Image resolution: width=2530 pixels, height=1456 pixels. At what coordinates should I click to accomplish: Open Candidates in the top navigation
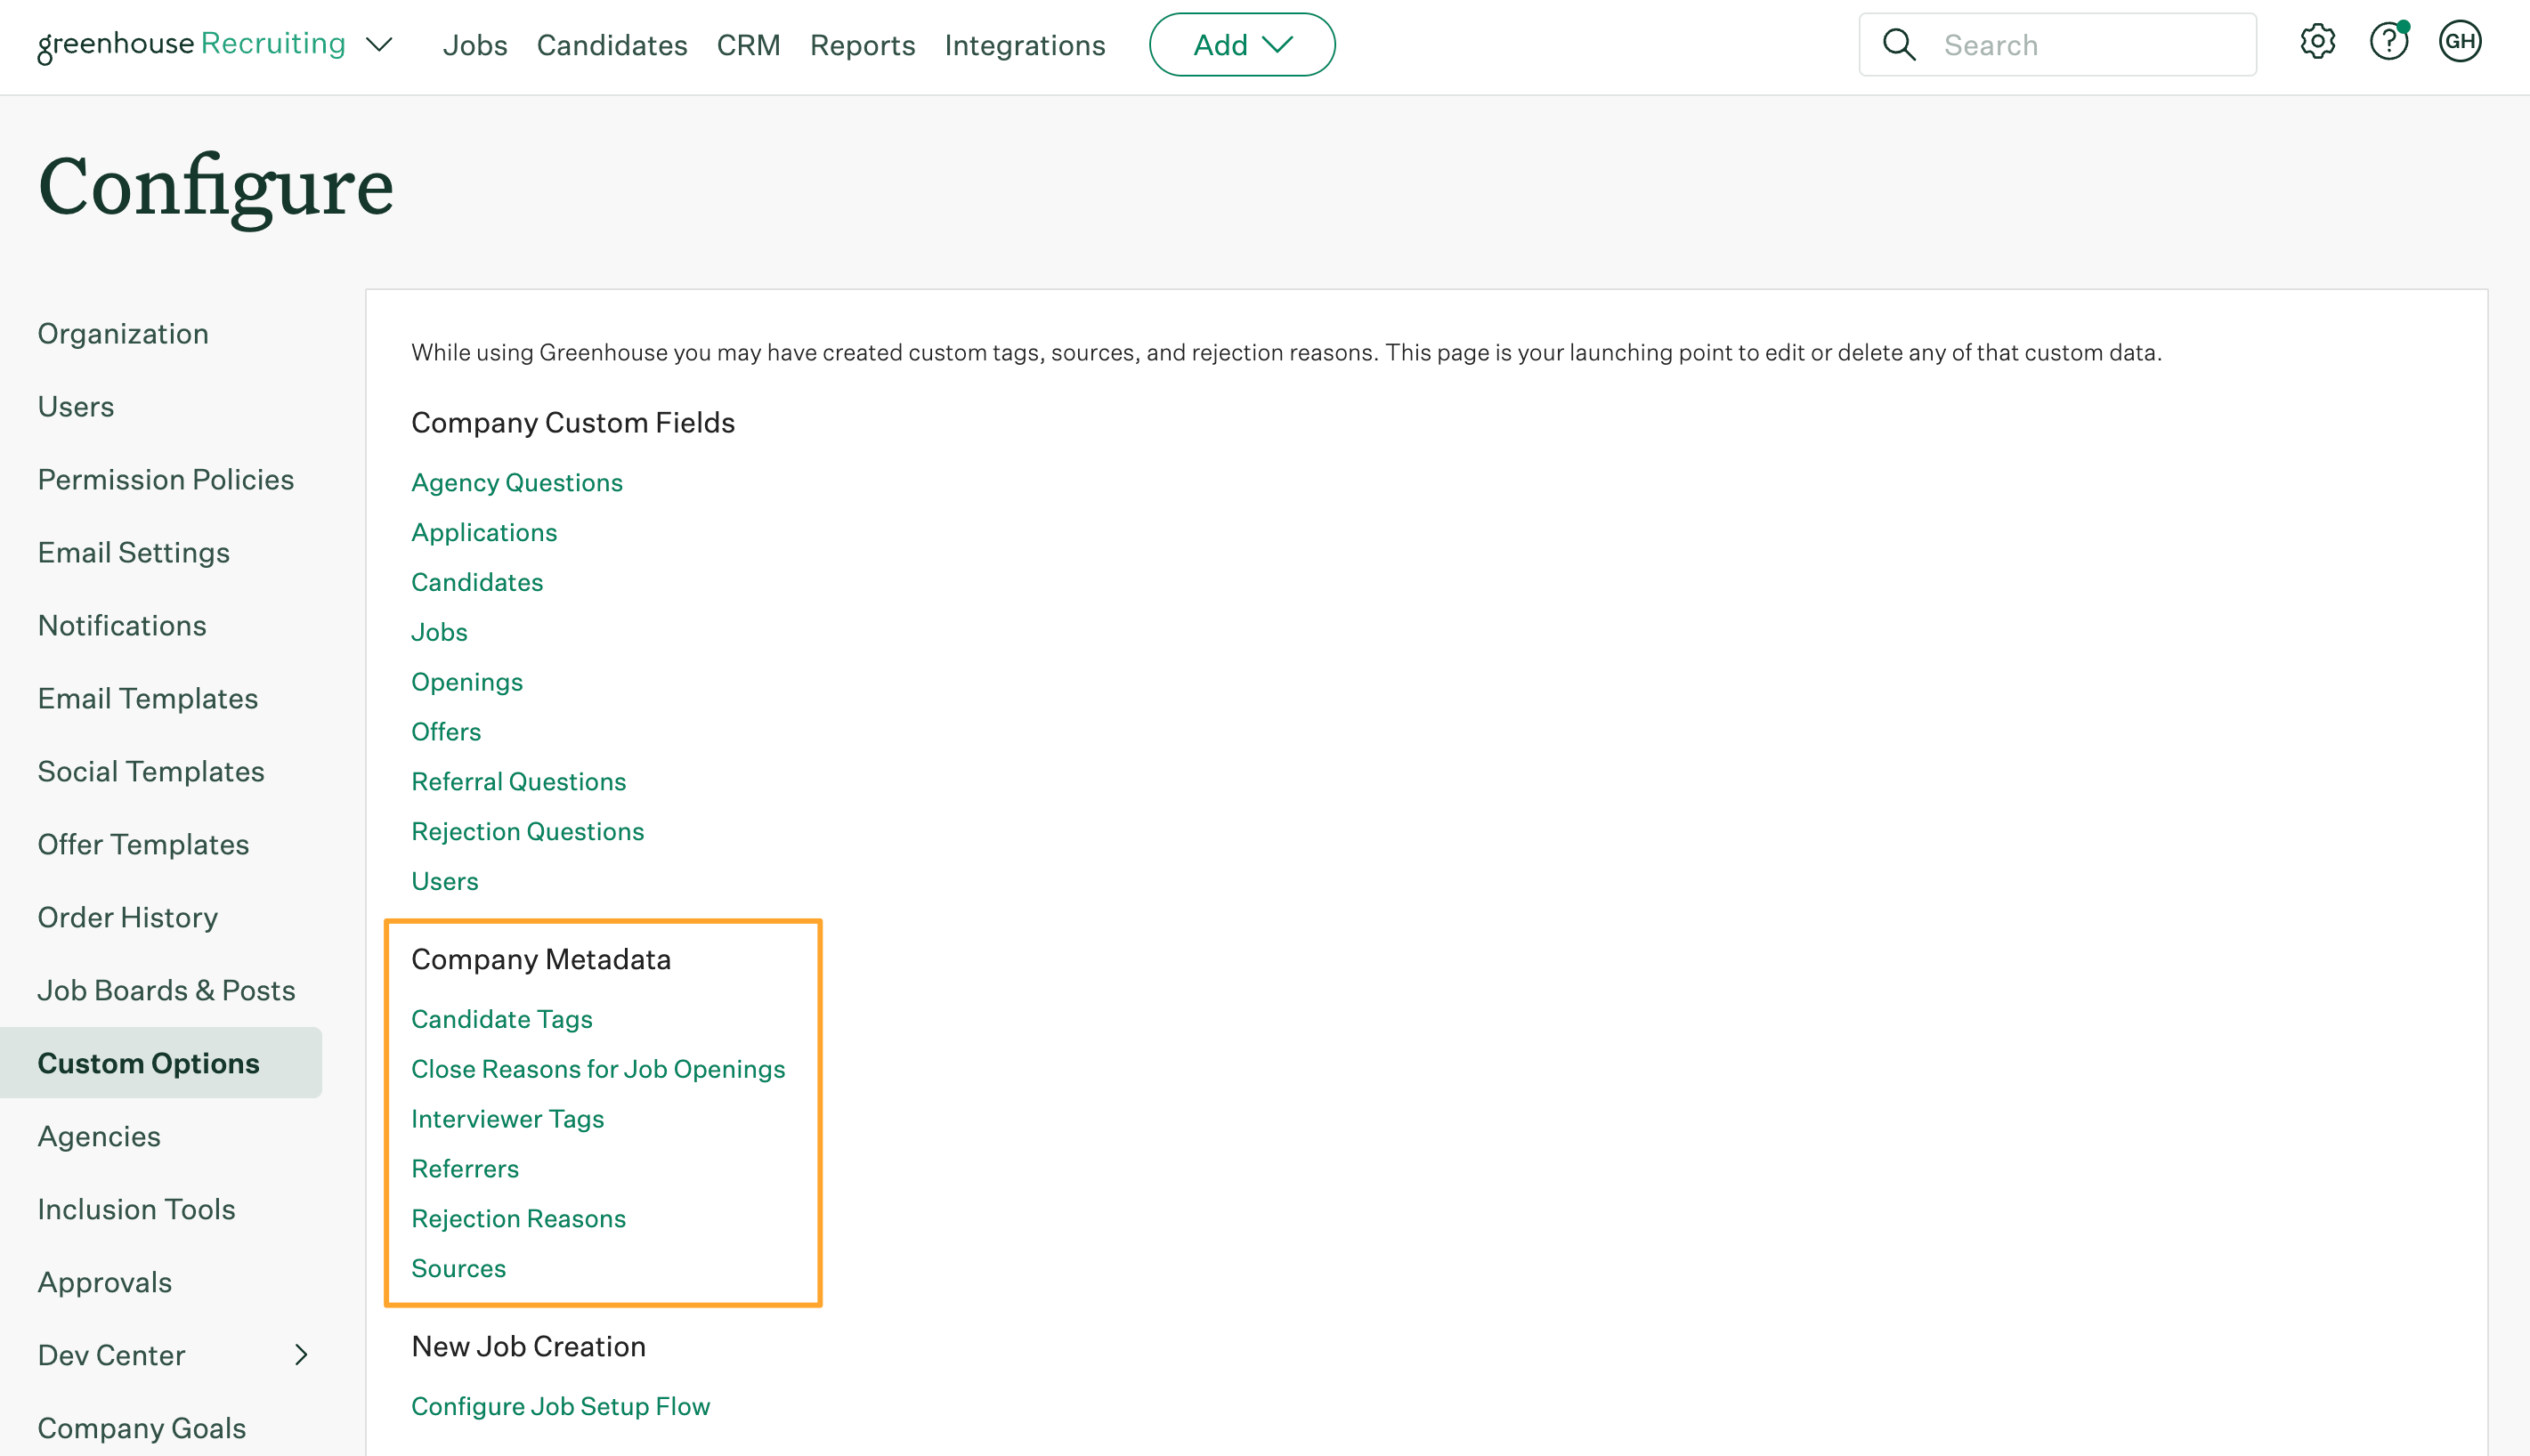(x=612, y=45)
